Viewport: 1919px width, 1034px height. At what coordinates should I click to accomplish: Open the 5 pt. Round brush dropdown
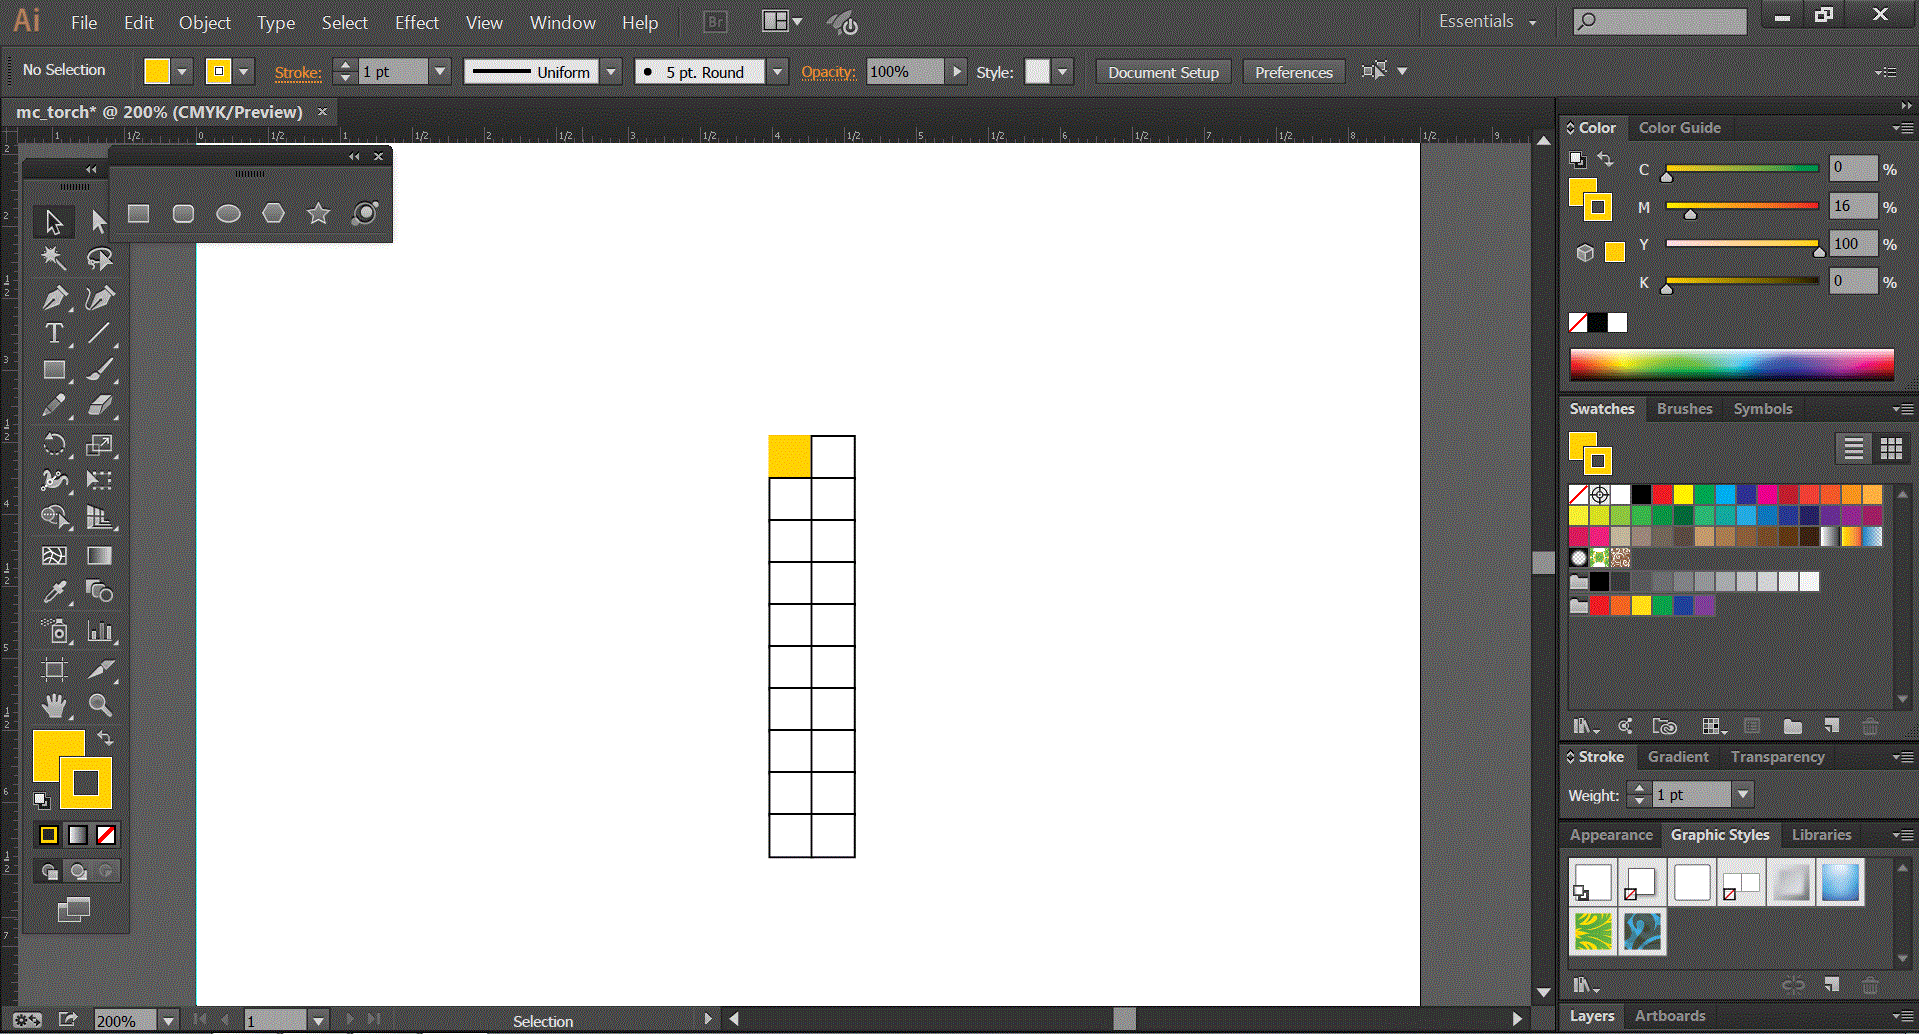click(x=777, y=72)
